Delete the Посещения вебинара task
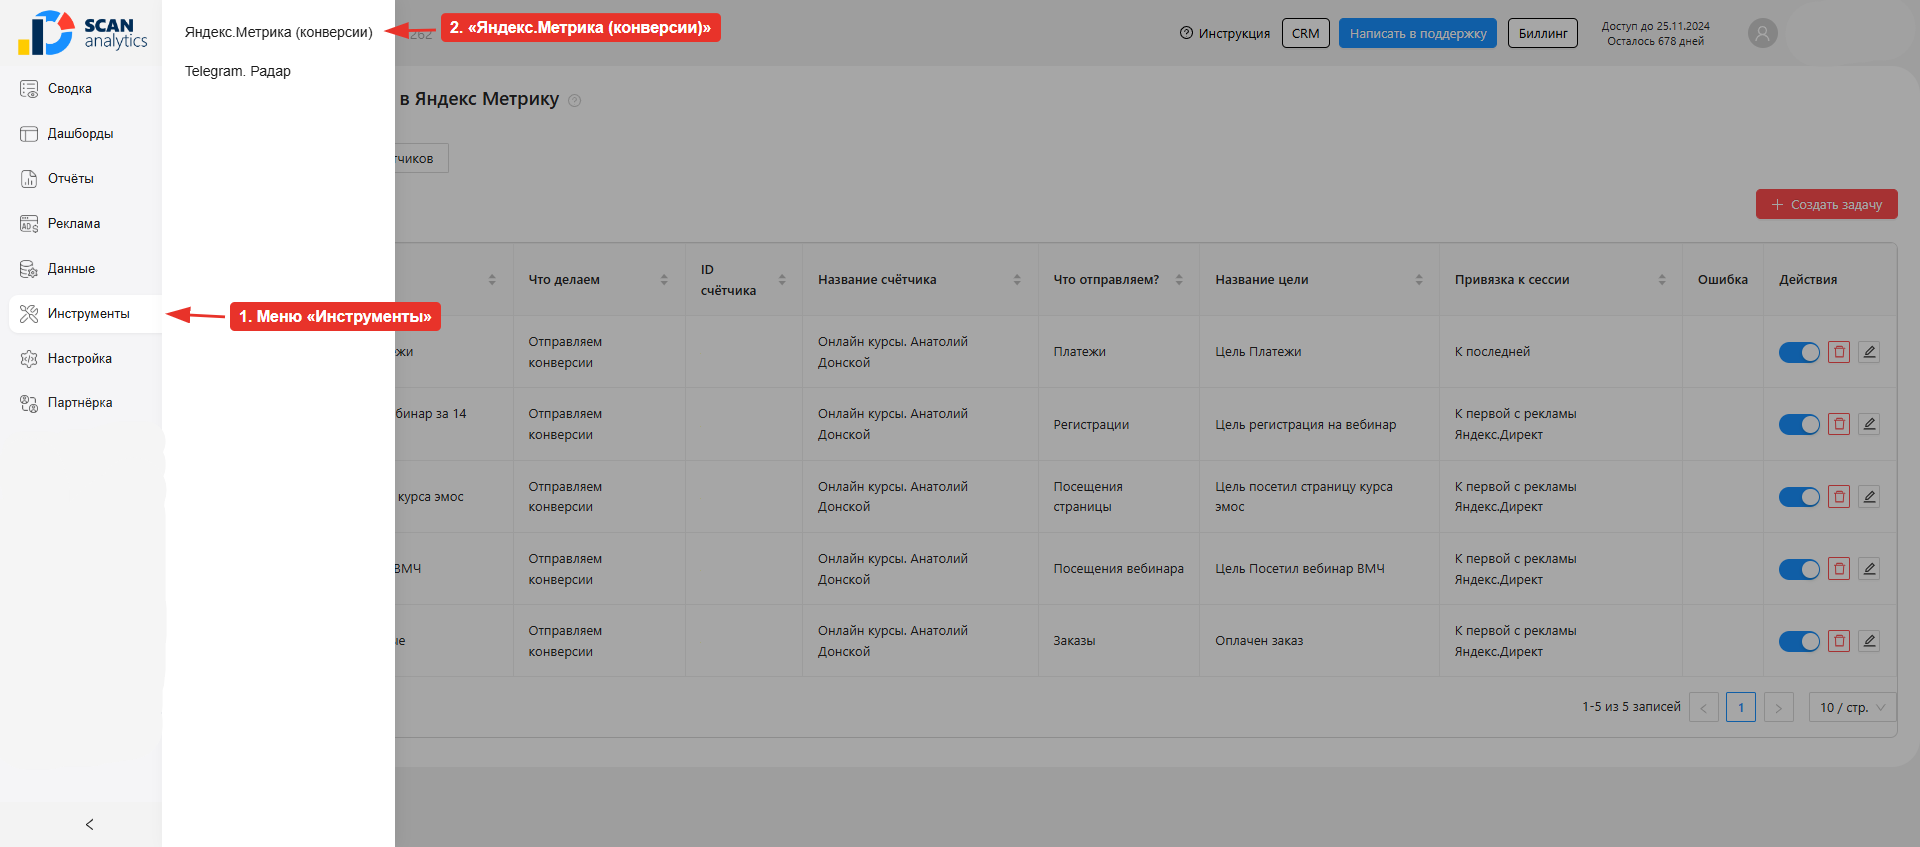Image resolution: width=1920 pixels, height=847 pixels. (1839, 569)
